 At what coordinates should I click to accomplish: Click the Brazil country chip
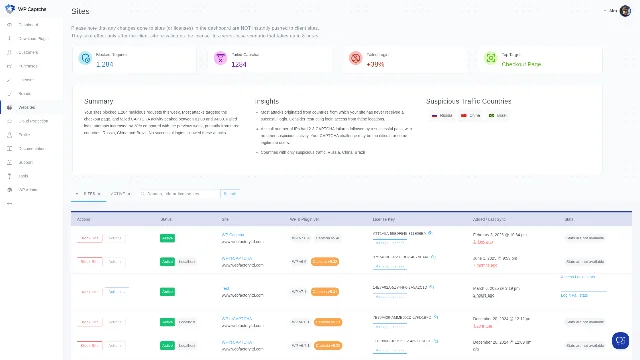point(497,116)
